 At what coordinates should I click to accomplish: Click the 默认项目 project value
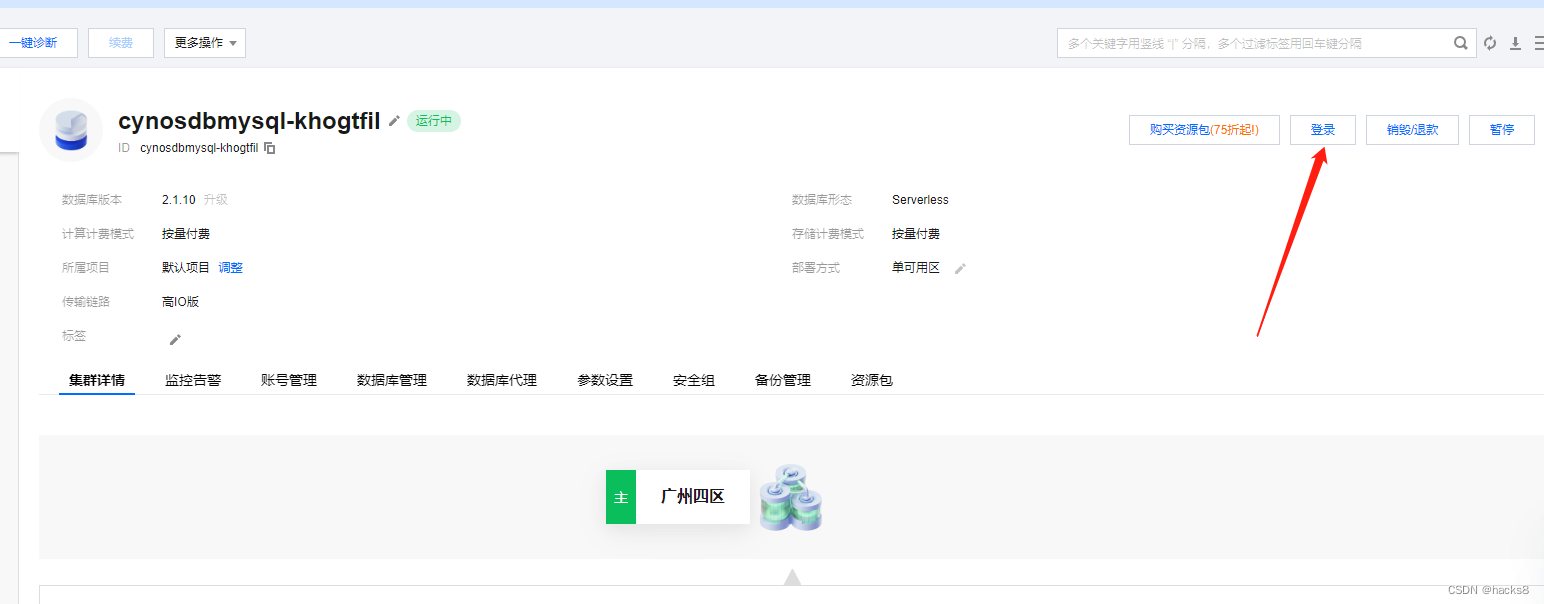(186, 268)
